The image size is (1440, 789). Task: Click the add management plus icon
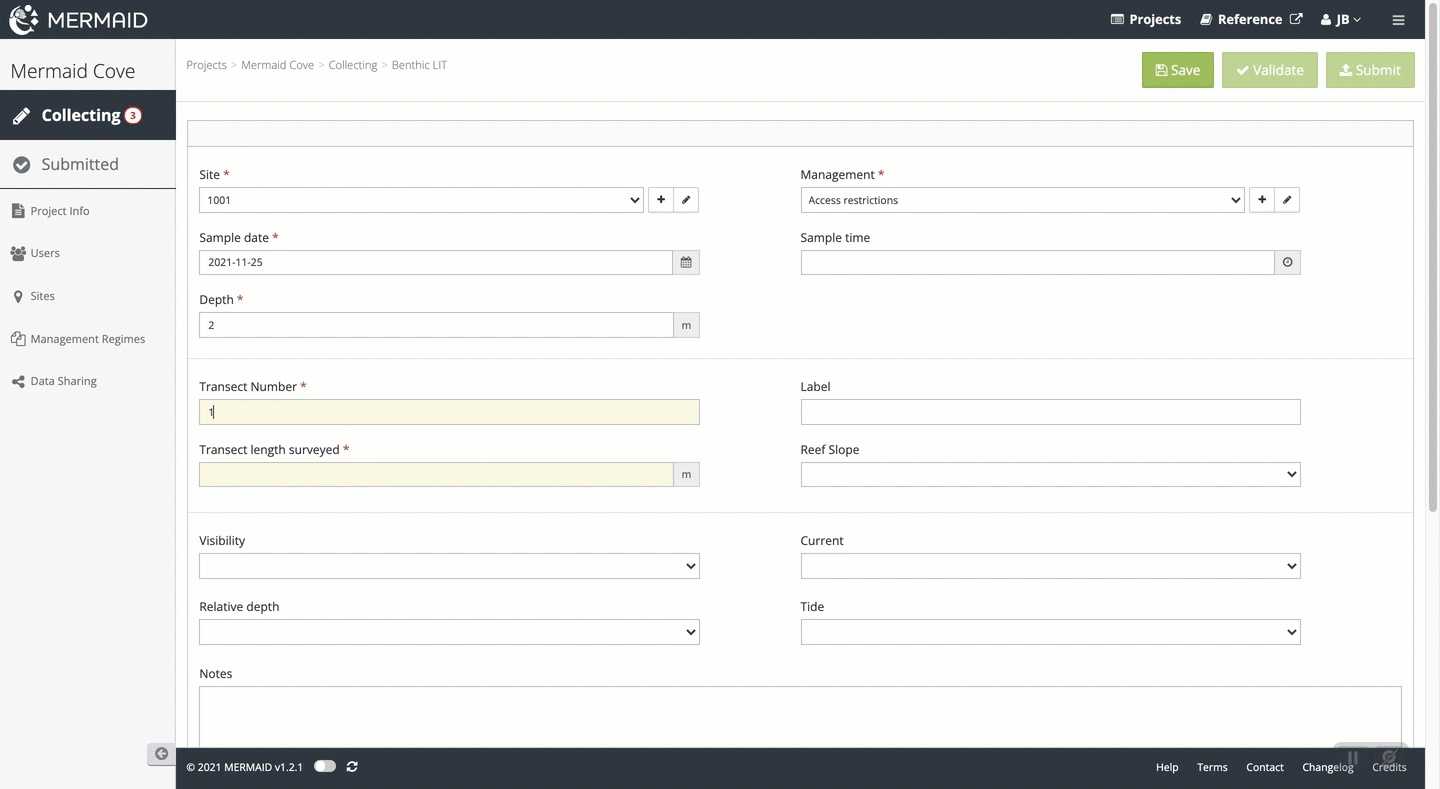[x=1262, y=200]
